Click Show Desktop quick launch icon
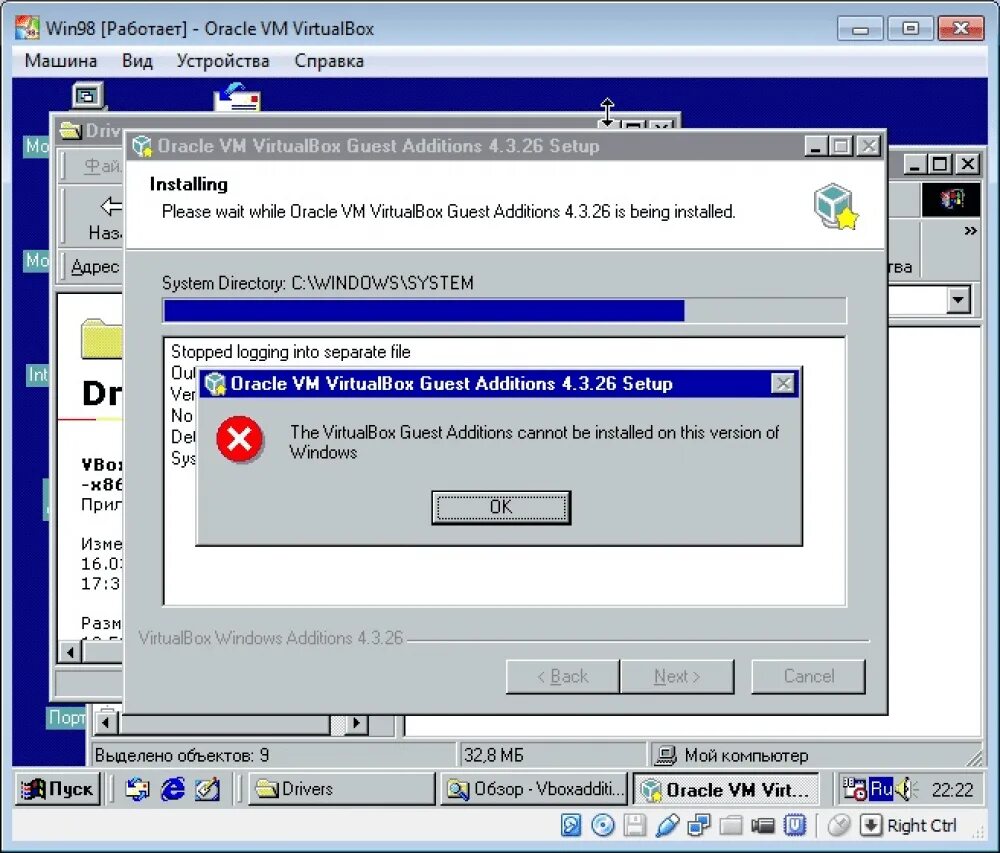Viewport: 1000px width, 853px height. click(x=207, y=789)
